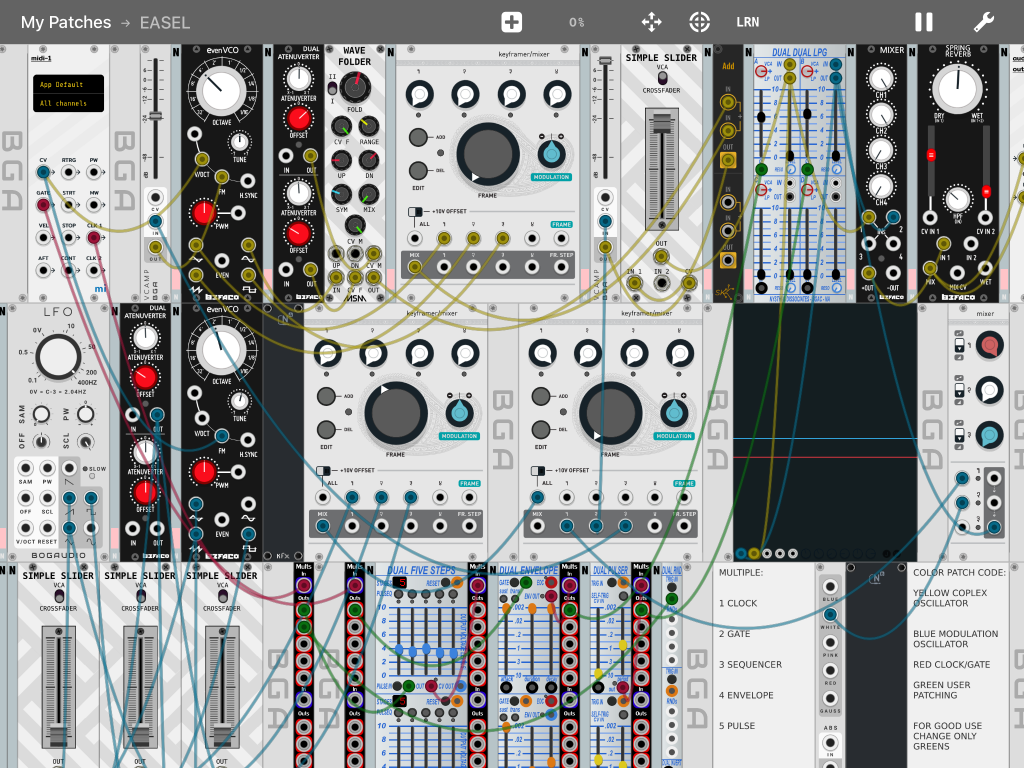Click the Wave Folder RANGE knob

coord(368,126)
